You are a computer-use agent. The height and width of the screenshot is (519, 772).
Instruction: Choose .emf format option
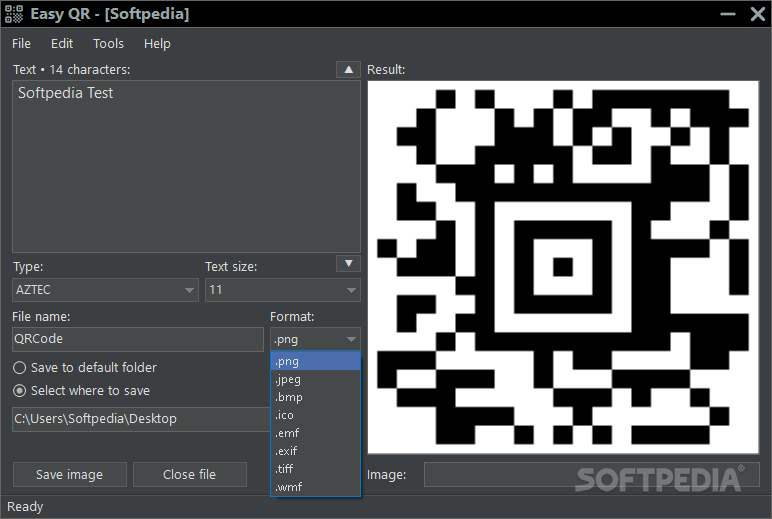pos(315,433)
